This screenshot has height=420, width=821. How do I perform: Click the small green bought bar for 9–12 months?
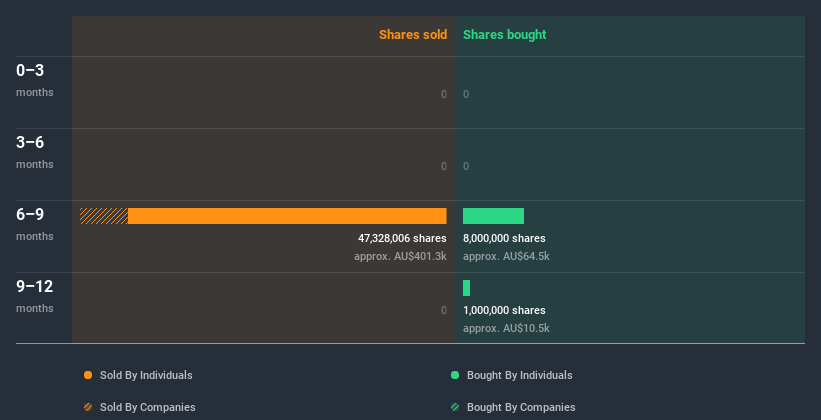467,288
